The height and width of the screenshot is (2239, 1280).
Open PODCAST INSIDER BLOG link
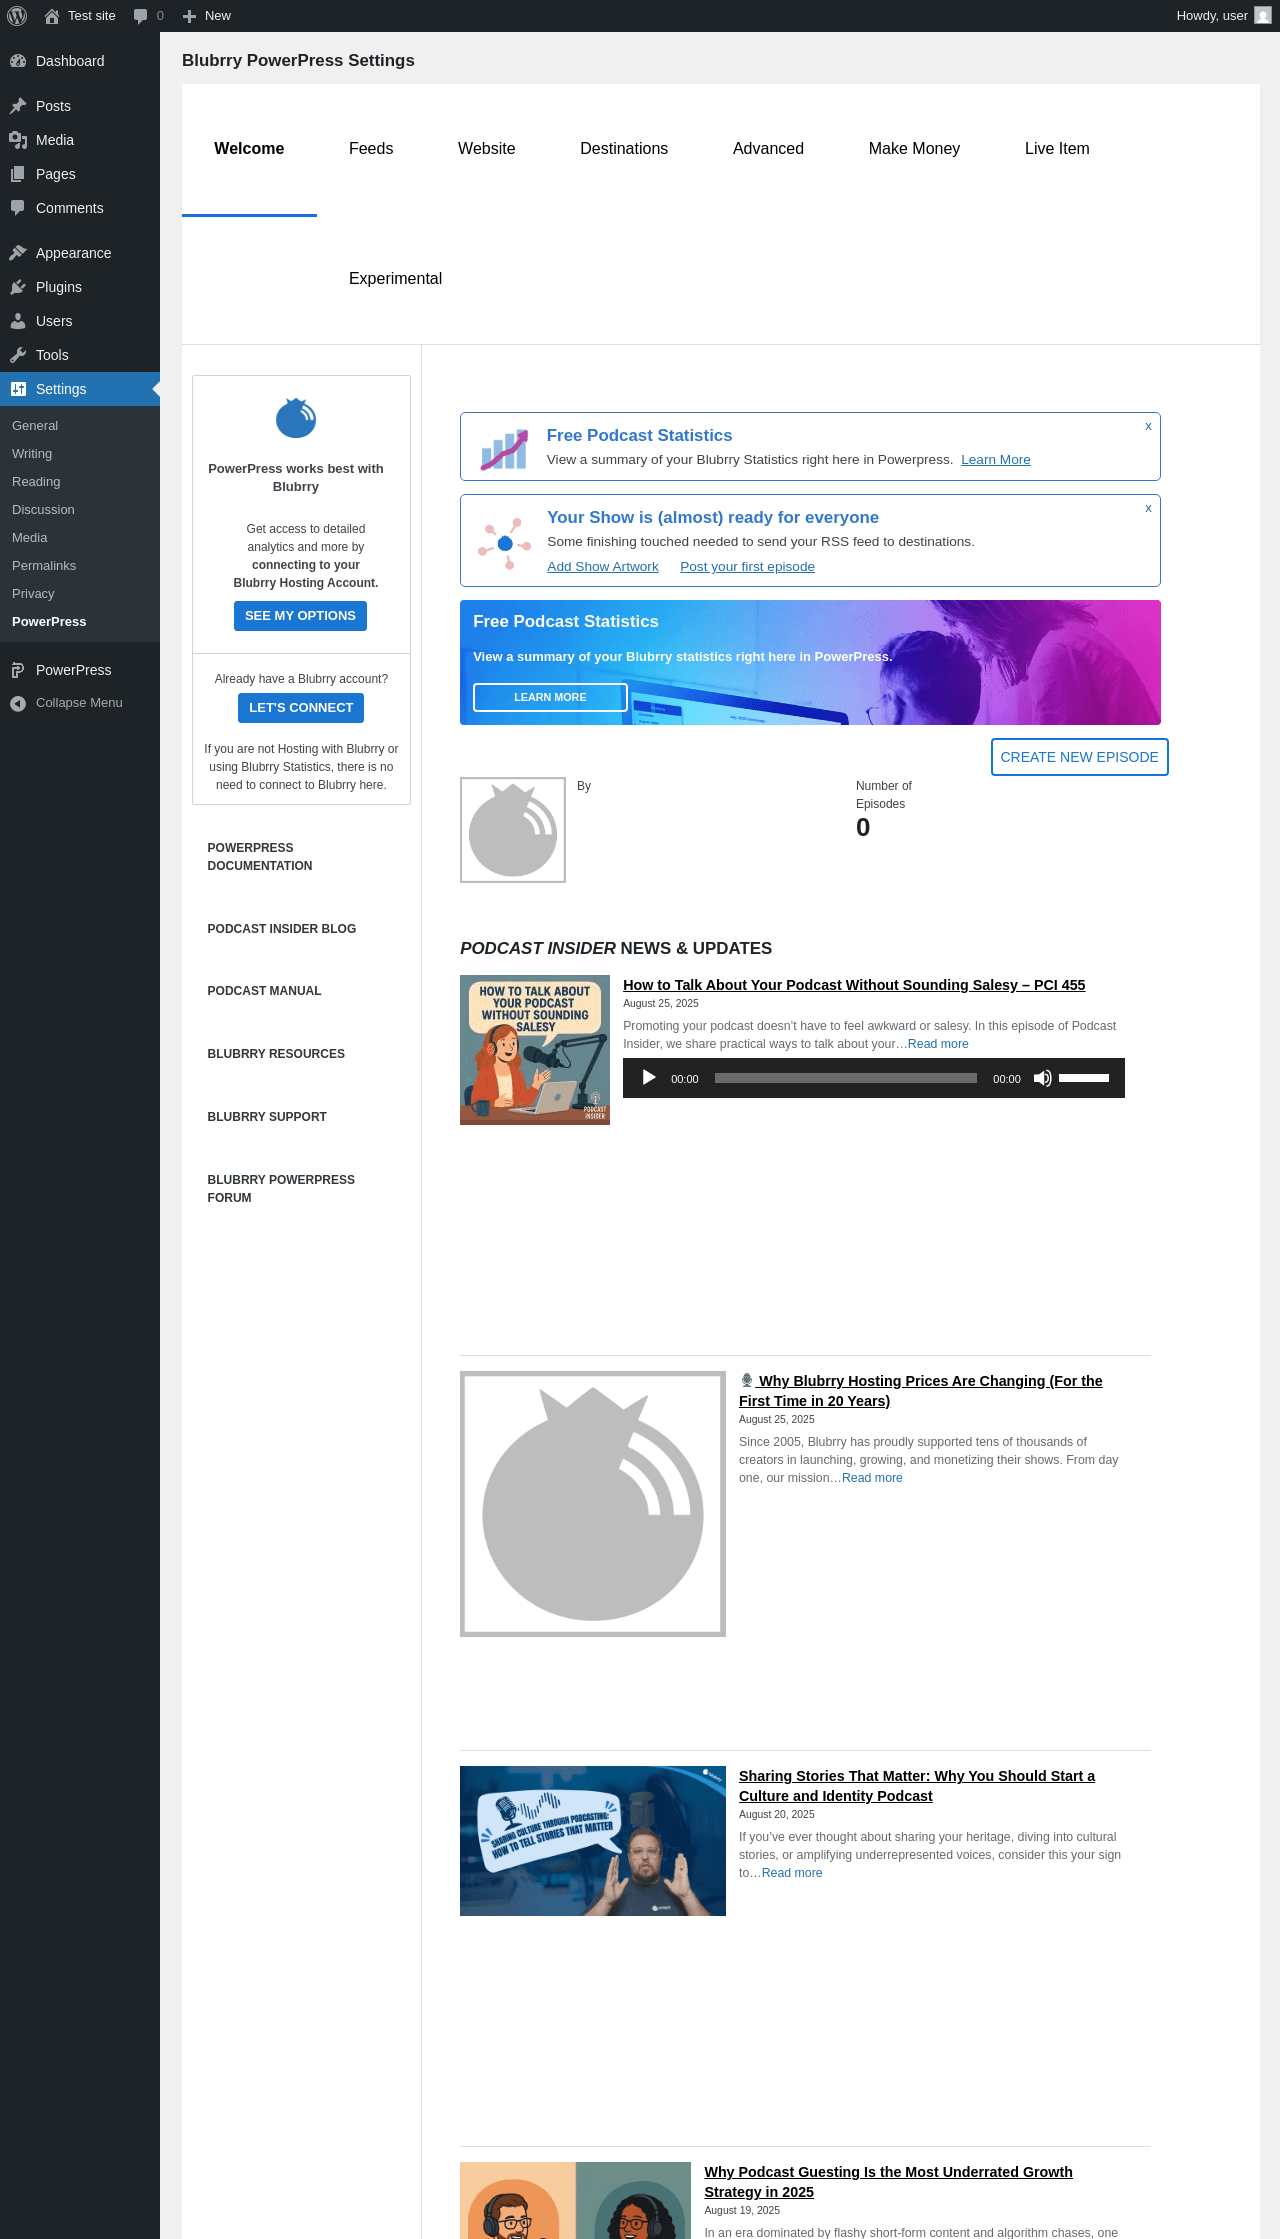click(282, 929)
